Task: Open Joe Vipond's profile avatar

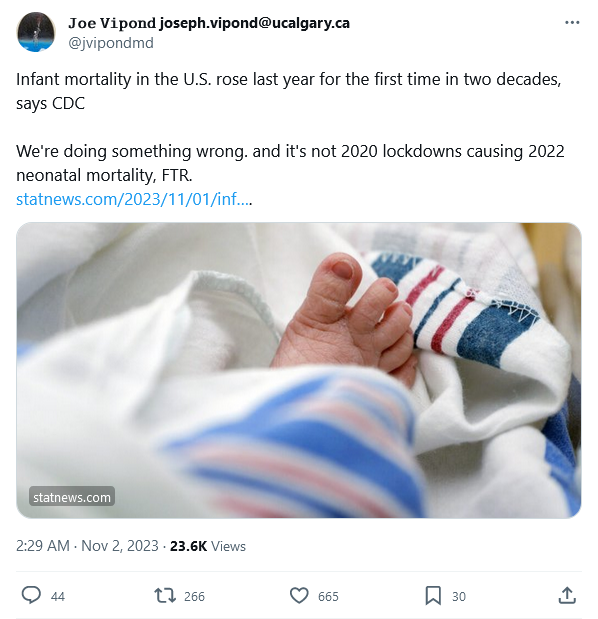Action: pos(36,32)
